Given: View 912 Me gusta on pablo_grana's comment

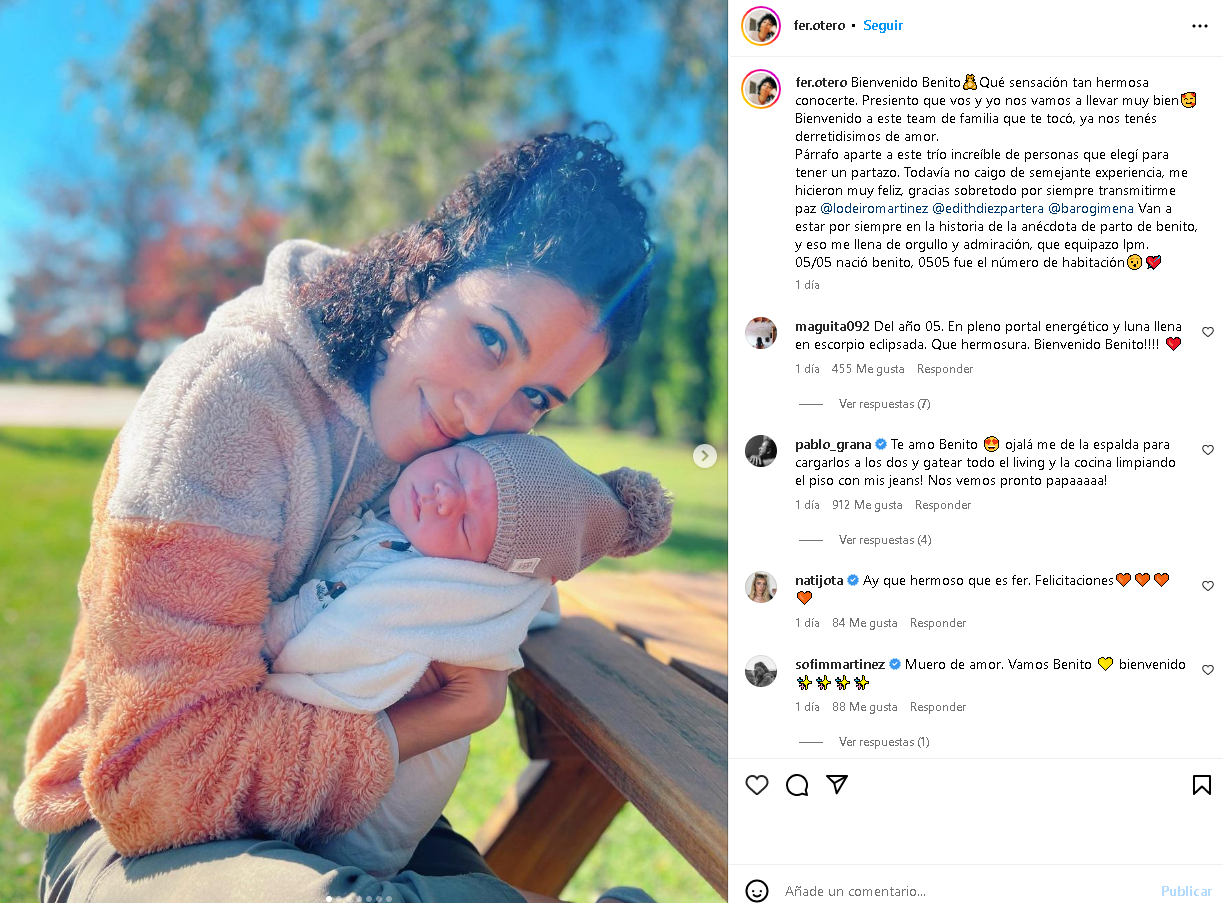Looking at the screenshot, I should click(867, 505).
